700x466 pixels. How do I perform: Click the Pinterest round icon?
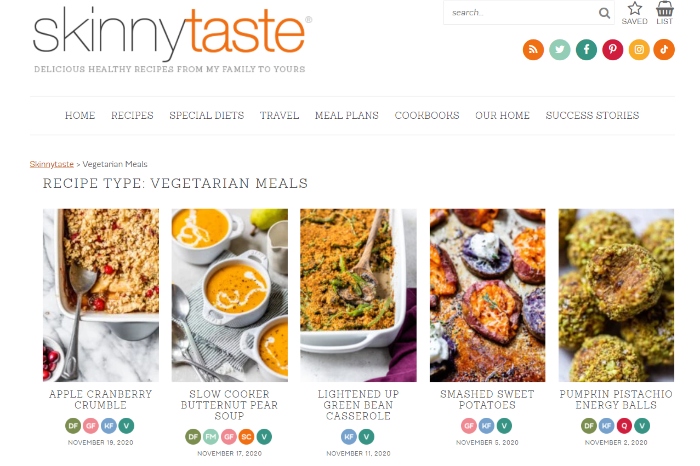coord(612,50)
